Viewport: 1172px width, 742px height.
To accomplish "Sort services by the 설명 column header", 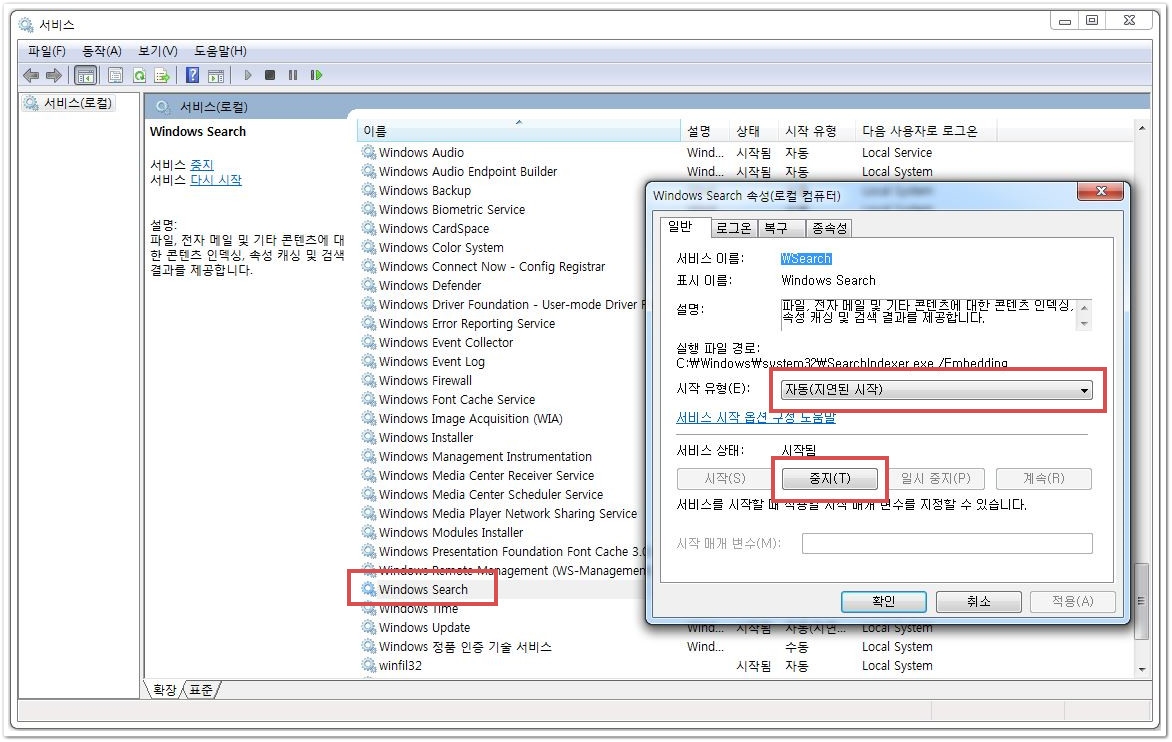I will pyautogui.click(x=704, y=131).
